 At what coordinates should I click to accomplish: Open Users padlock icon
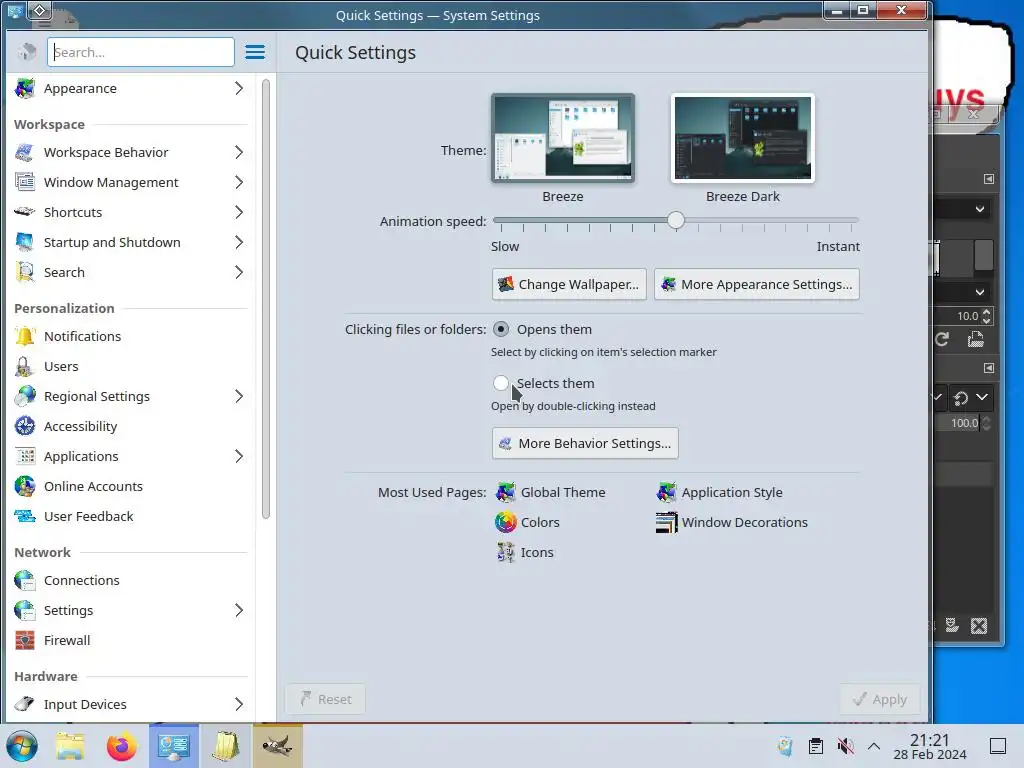click(25, 366)
